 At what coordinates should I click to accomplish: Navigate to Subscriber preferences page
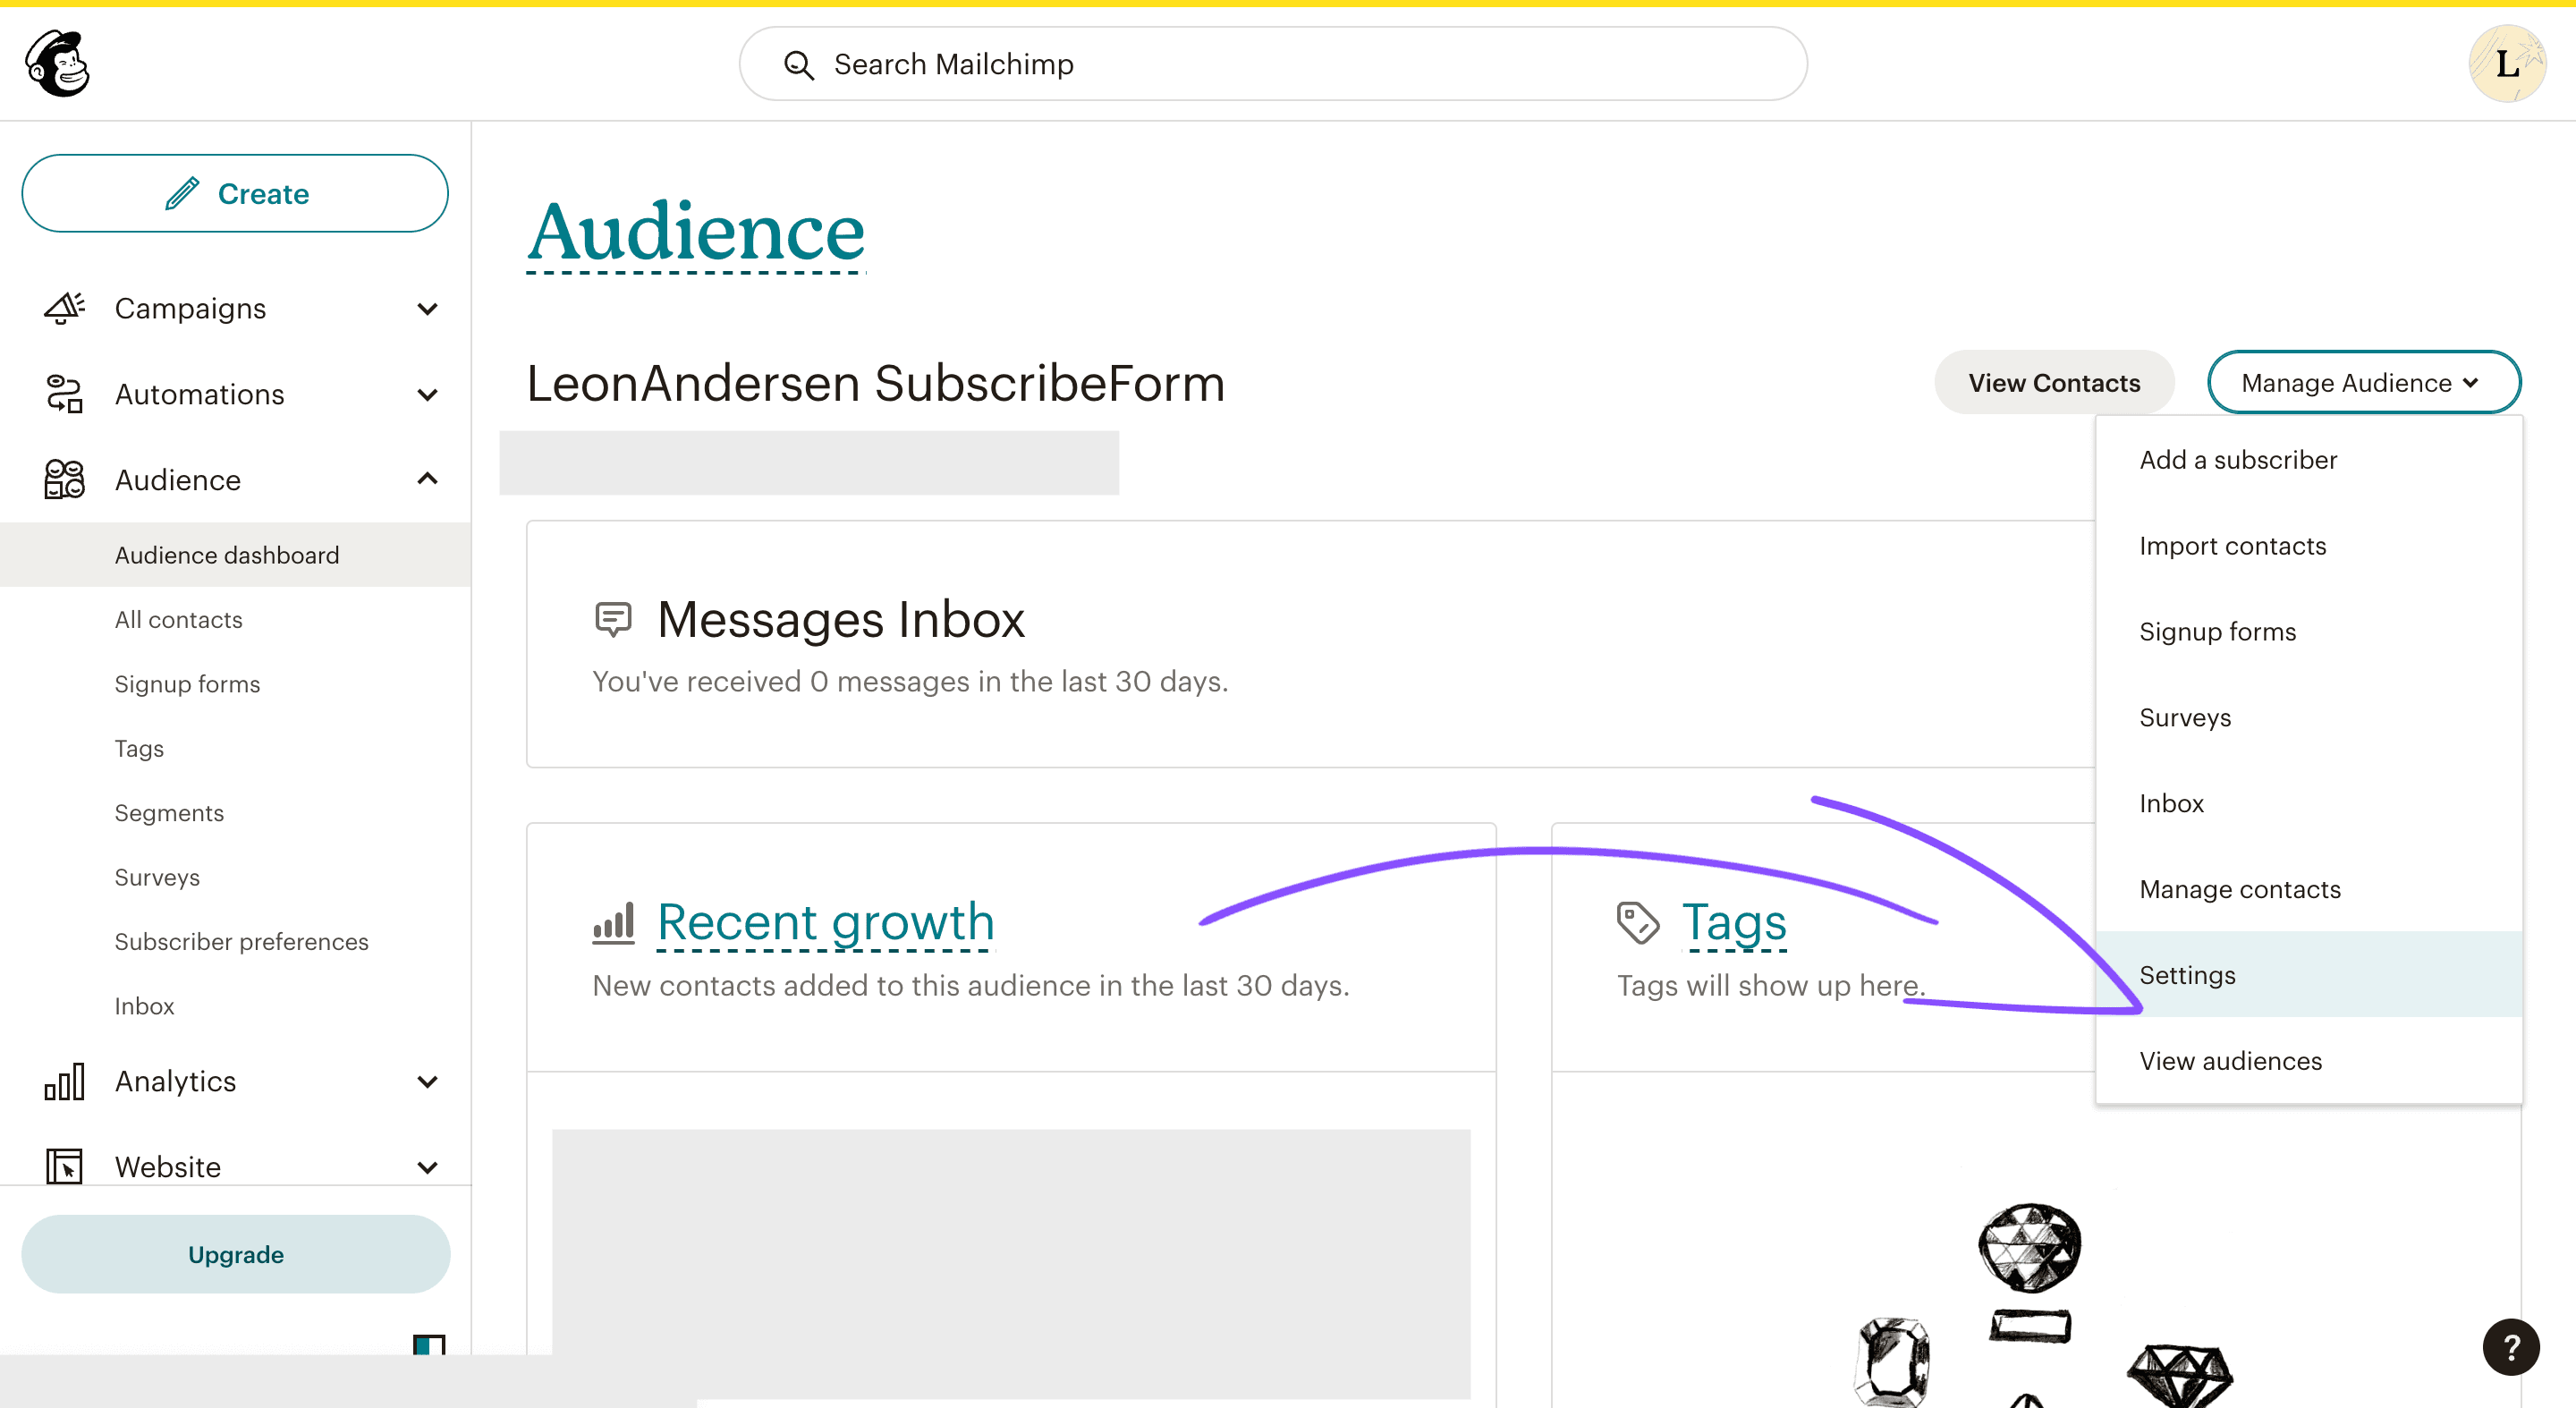pos(241,942)
